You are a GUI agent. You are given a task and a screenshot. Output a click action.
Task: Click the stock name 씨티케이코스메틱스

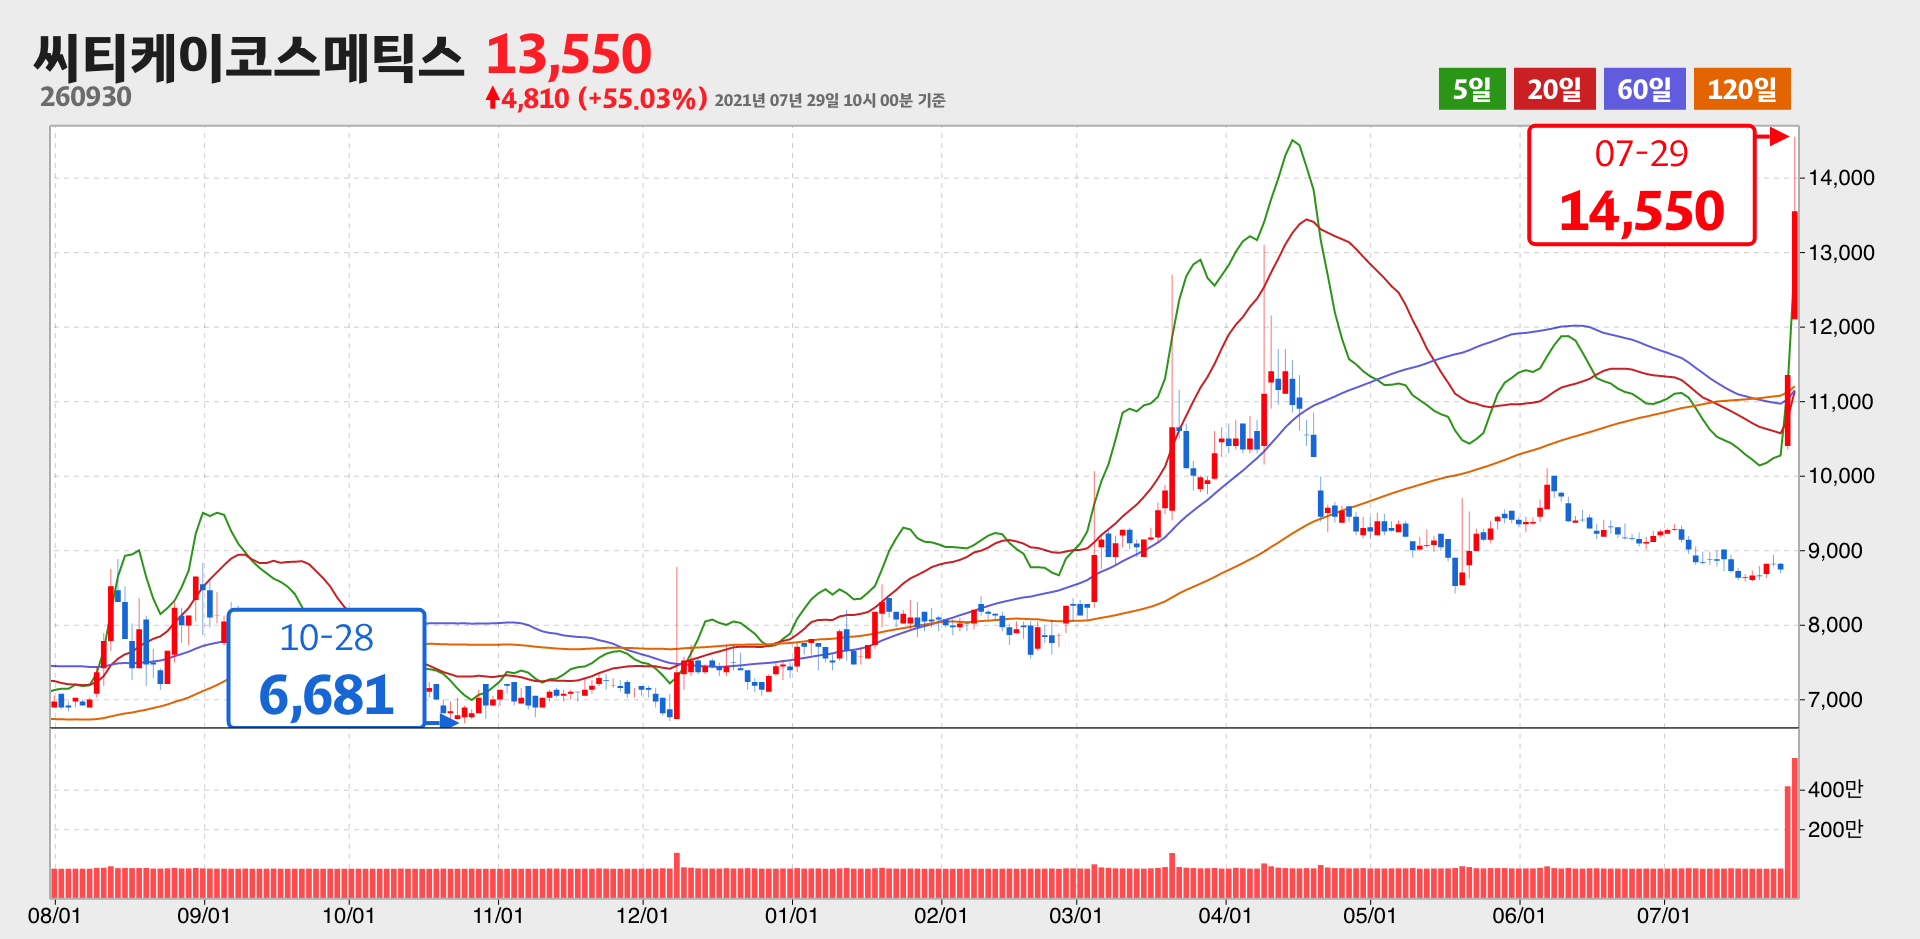click(249, 56)
